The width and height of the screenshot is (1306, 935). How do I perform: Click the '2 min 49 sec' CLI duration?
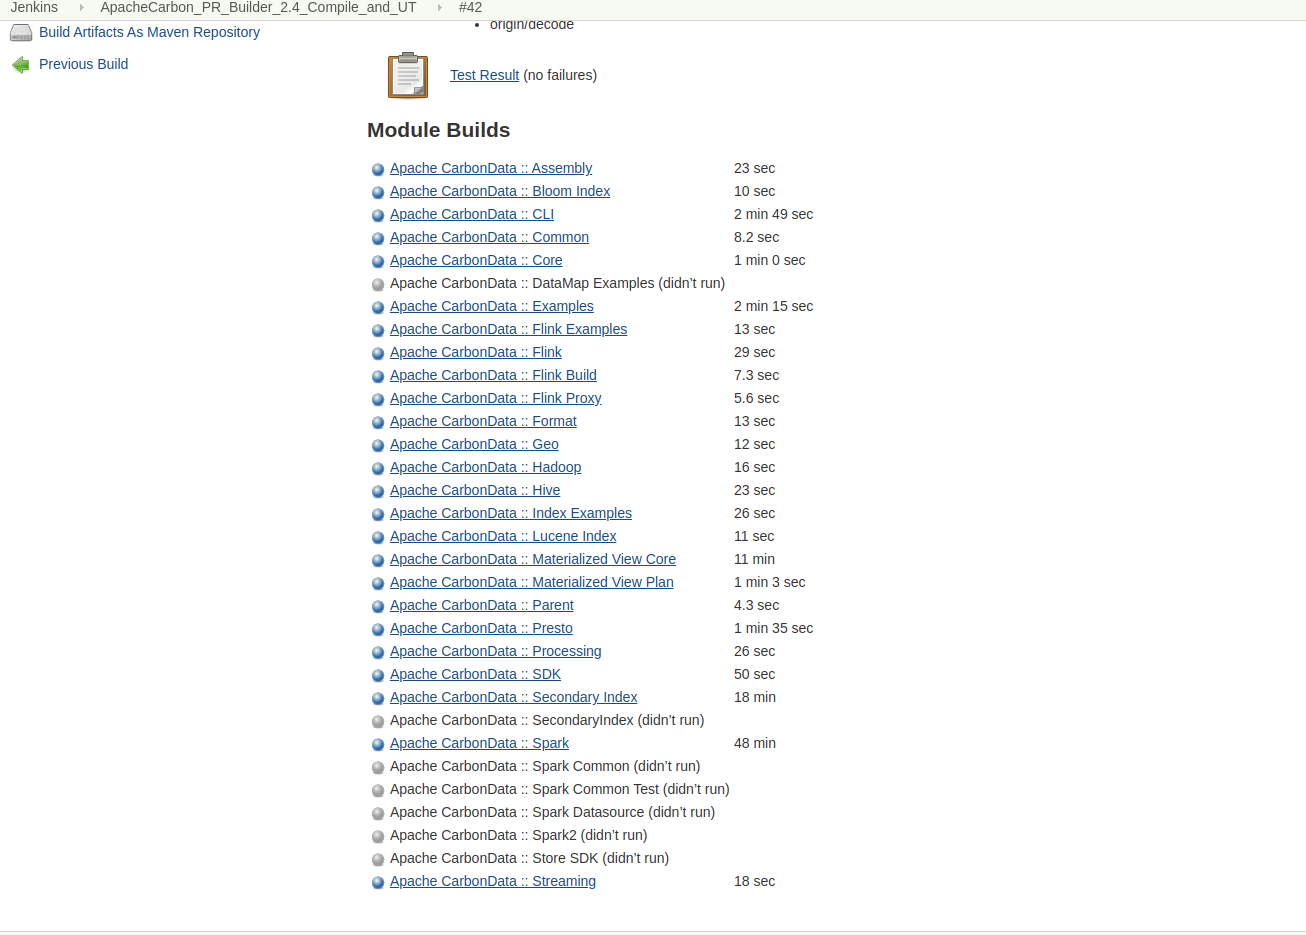point(773,214)
